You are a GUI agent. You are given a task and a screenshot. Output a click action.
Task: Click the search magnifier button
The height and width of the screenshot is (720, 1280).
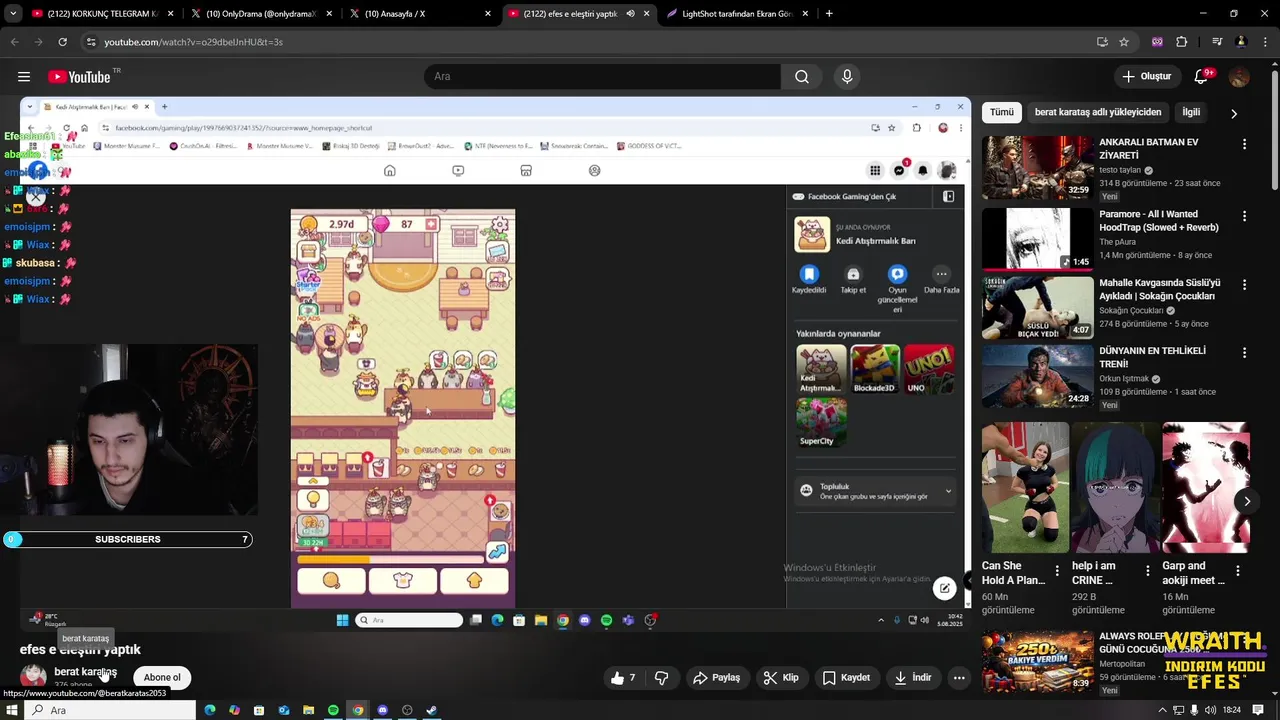802,77
